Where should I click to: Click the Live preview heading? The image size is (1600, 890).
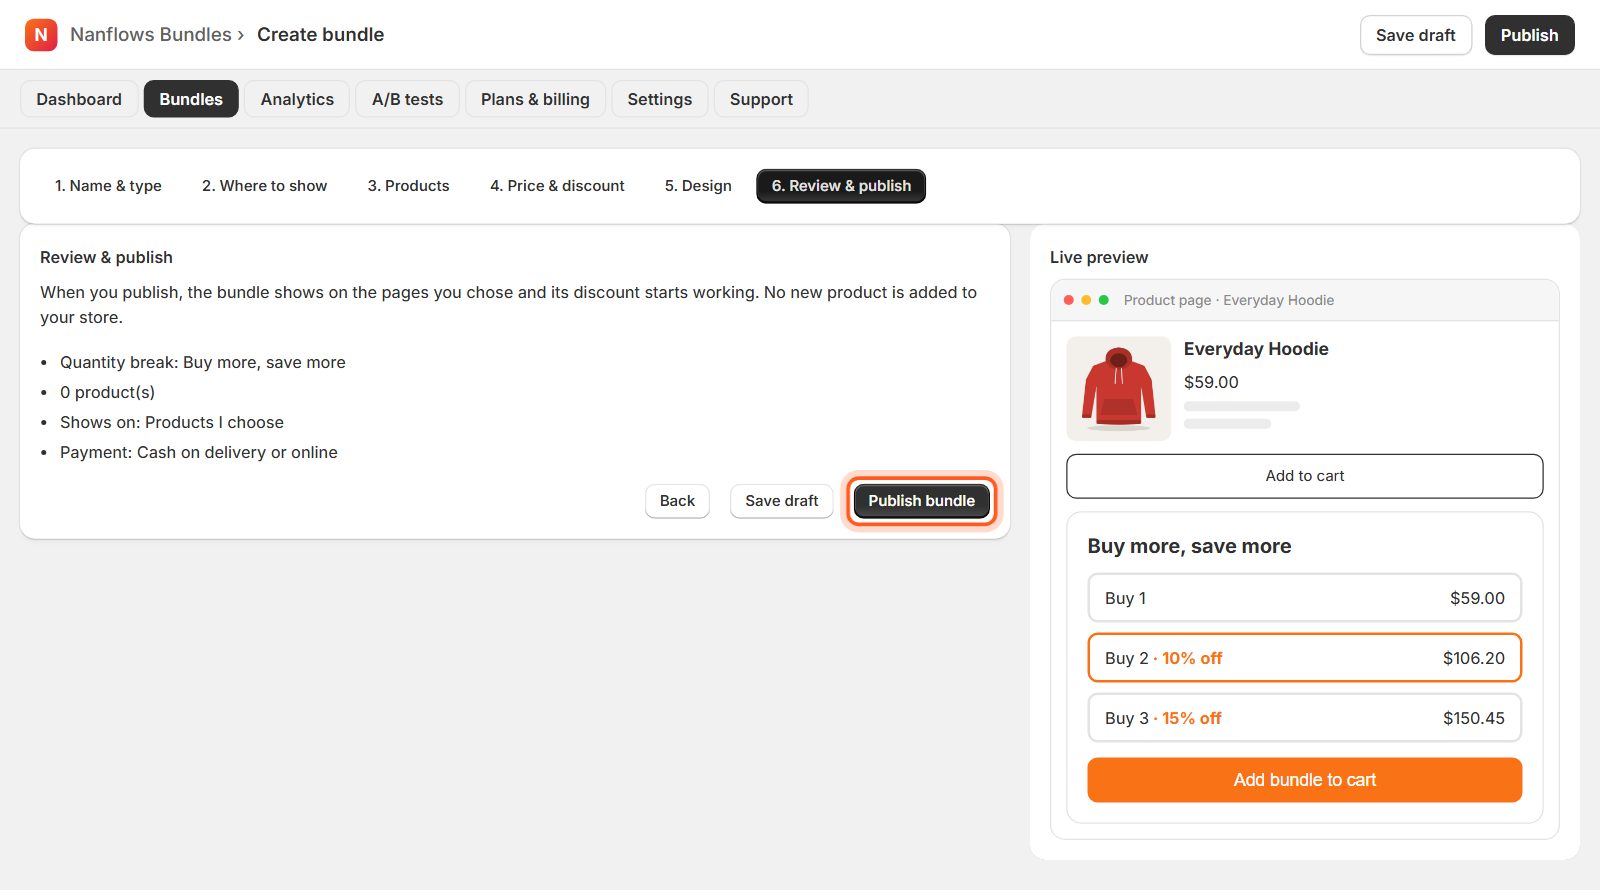pos(1099,257)
